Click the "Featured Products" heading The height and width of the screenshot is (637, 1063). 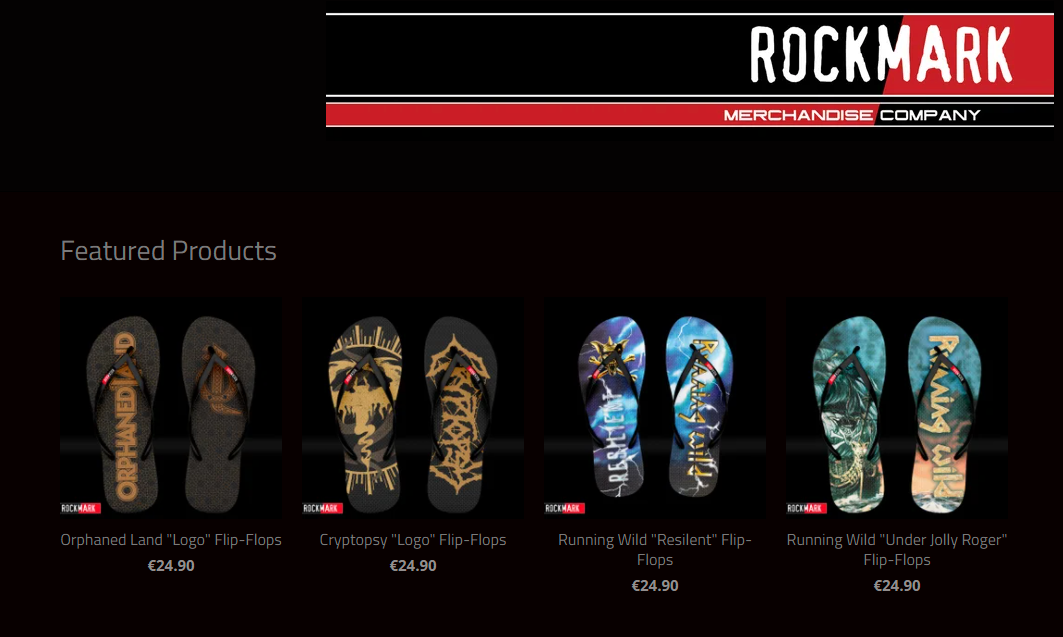click(168, 251)
